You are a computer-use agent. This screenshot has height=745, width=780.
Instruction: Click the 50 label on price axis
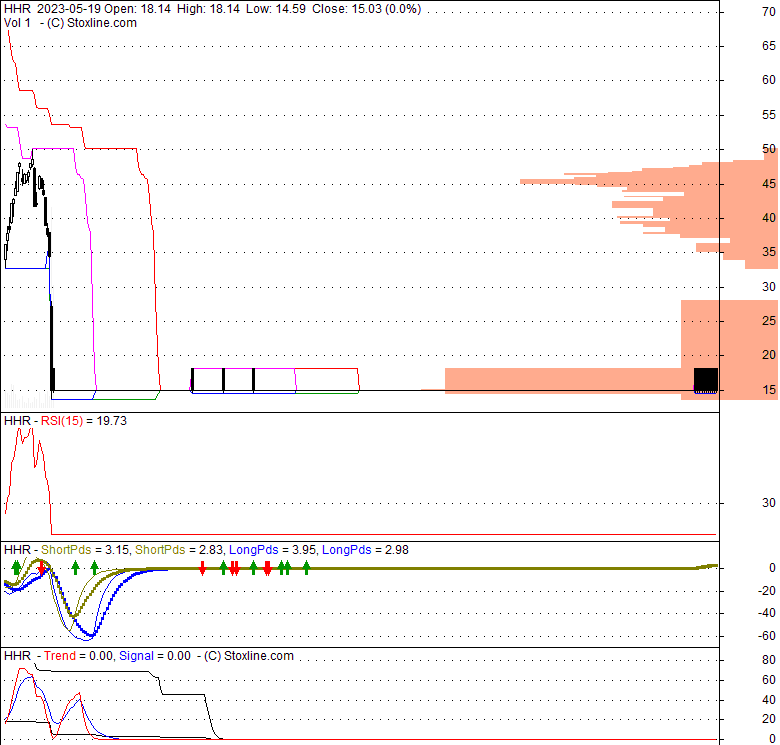coord(769,149)
